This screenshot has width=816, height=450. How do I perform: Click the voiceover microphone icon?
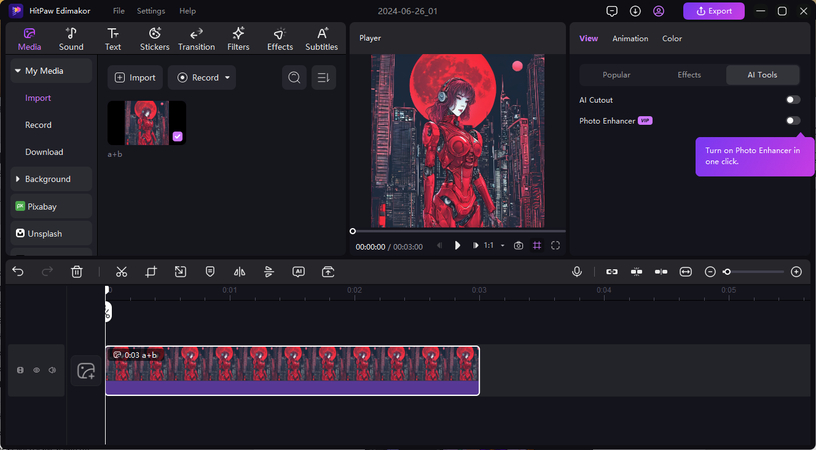point(577,271)
